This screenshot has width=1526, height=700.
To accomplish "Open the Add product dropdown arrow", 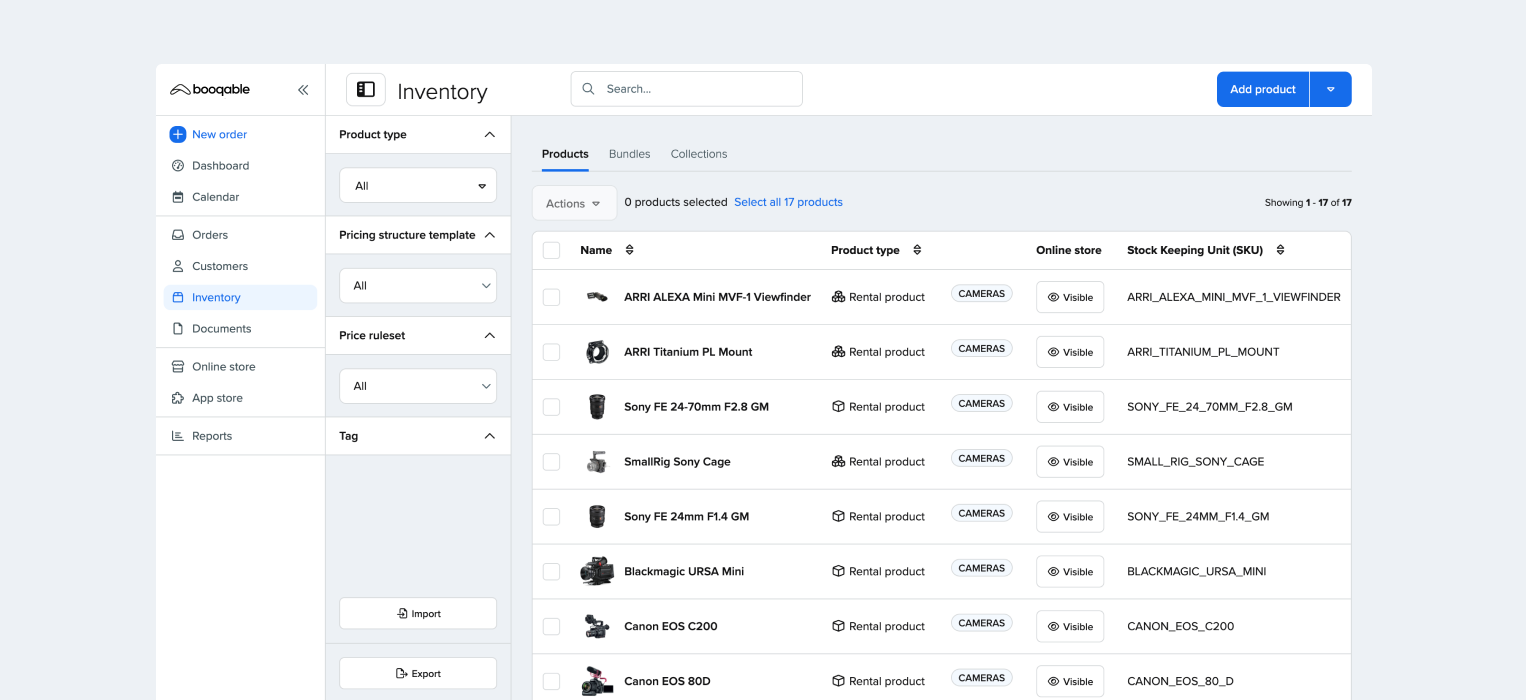I will (x=1331, y=89).
